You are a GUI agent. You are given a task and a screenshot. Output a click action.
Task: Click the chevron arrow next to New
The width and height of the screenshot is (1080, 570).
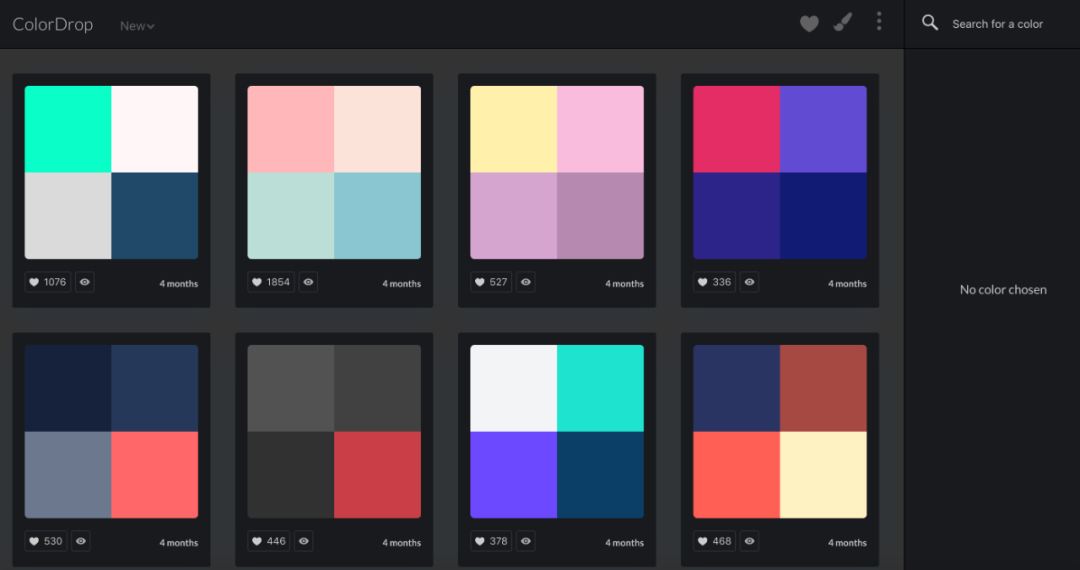(x=151, y=27)
